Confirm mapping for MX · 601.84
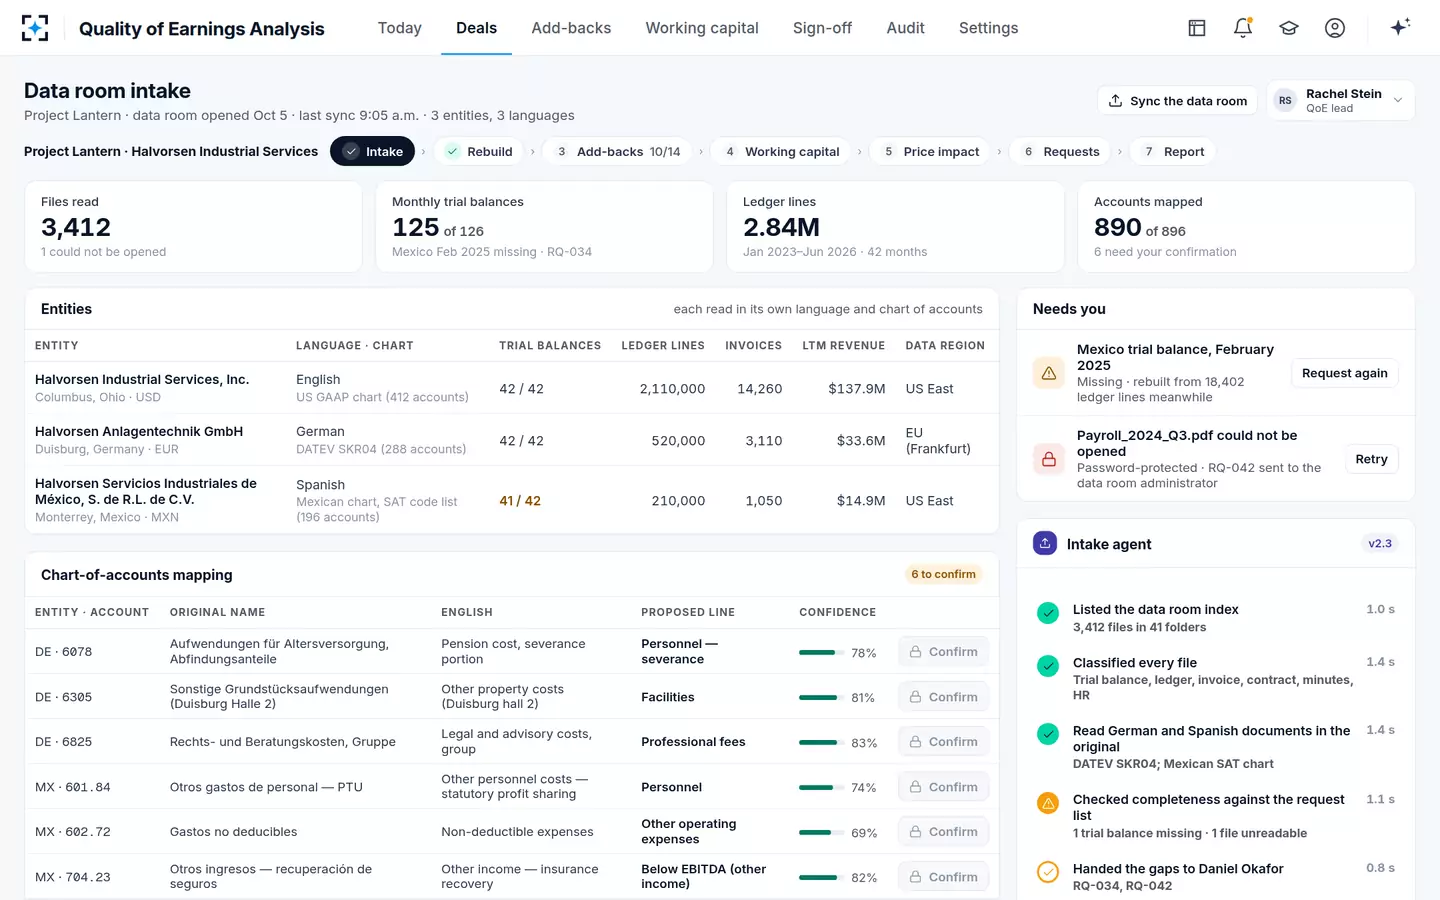The image size is (1440, 900). tap(944, 787)
